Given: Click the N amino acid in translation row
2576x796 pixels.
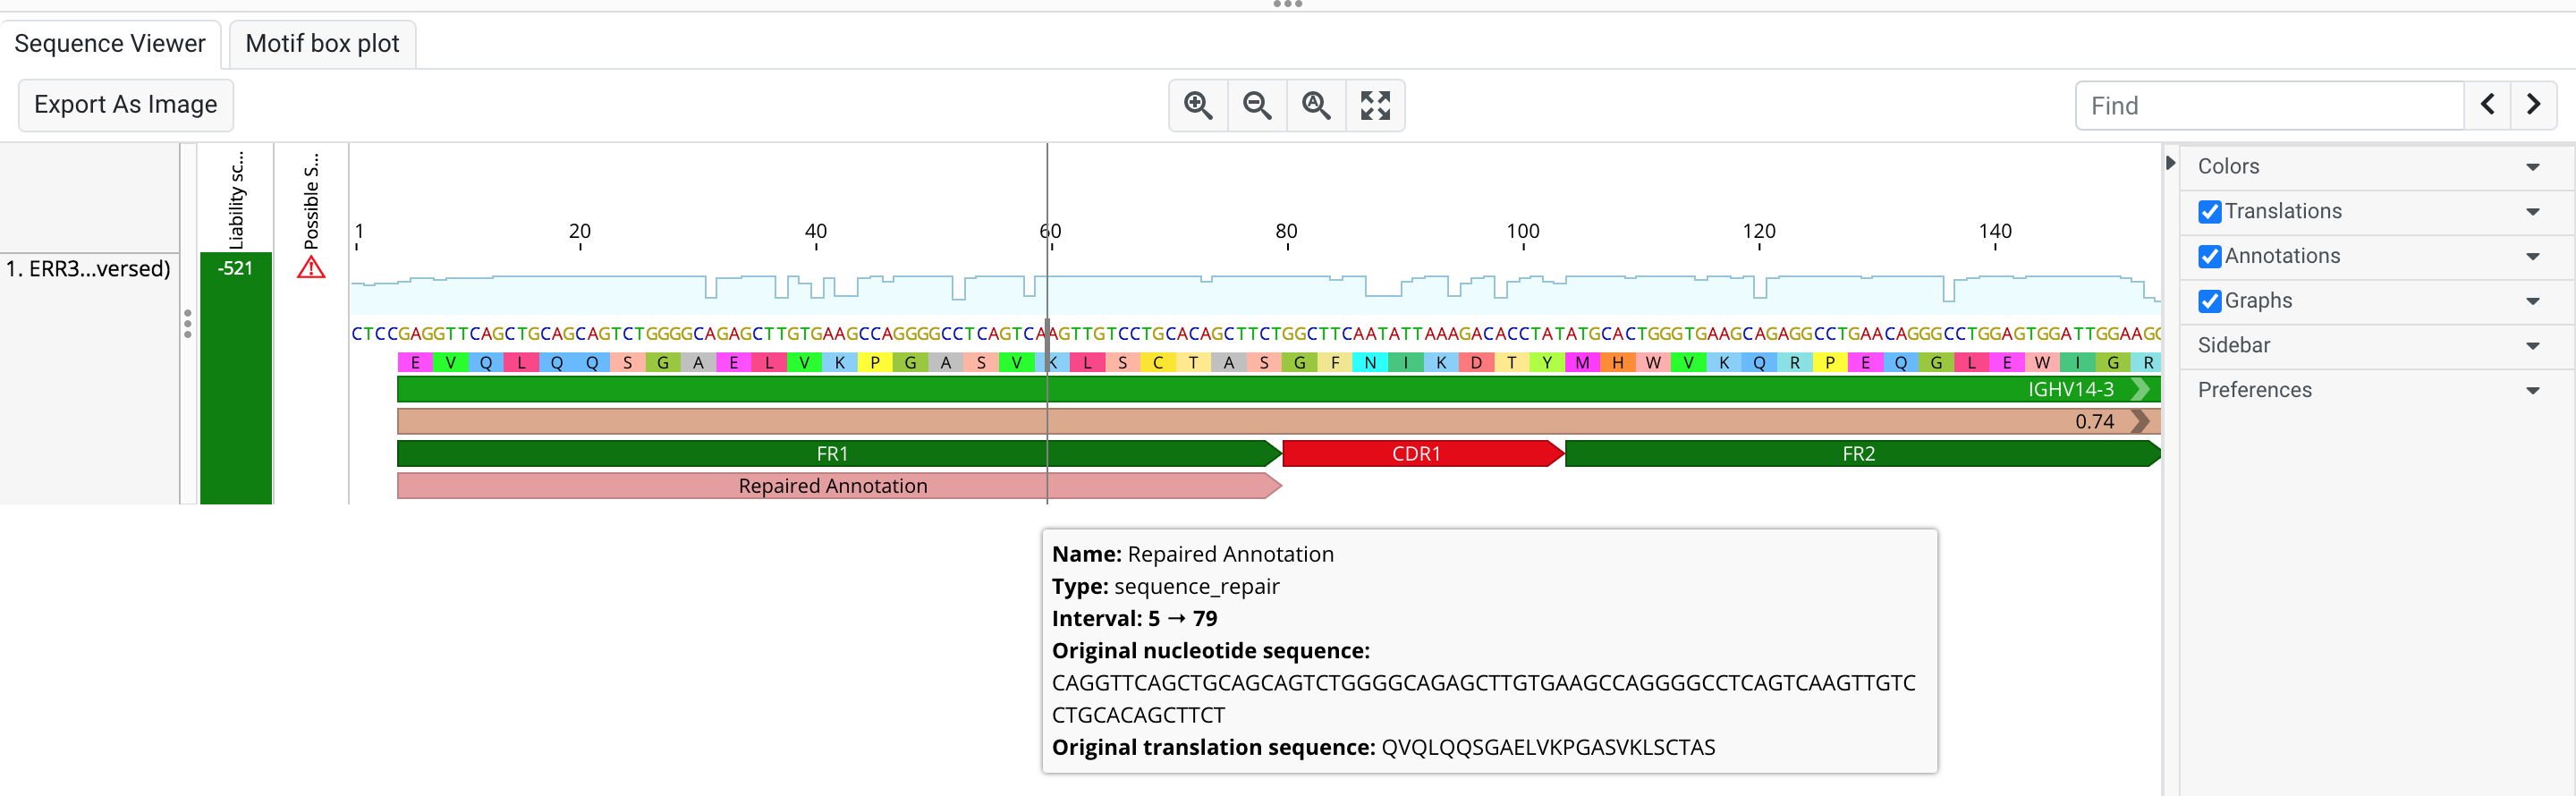Looking at the screenshot, I should click(x=1370, y=363).
